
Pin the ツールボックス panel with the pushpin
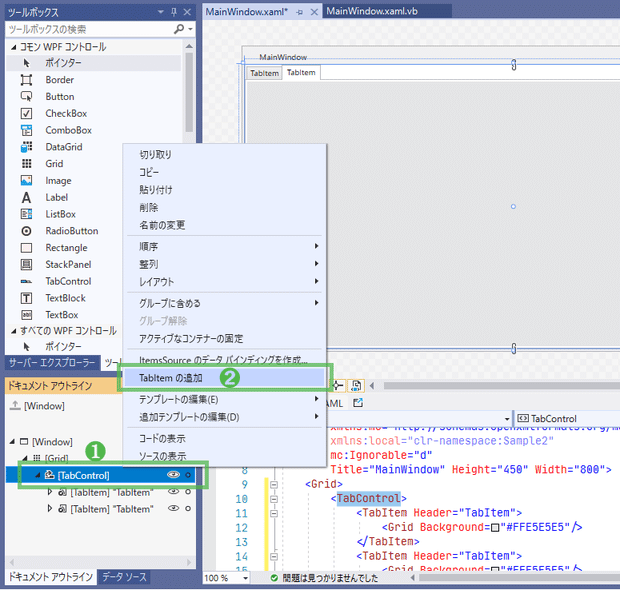coord(174,12)
